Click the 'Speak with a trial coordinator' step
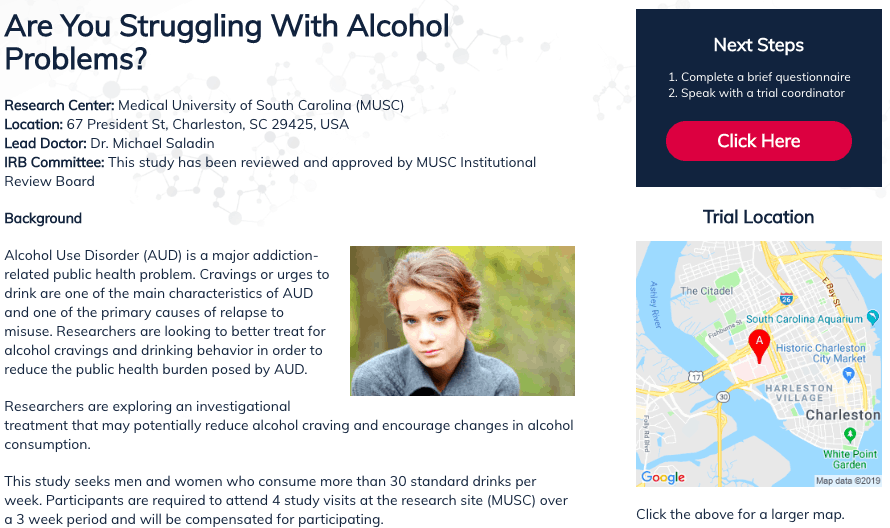890x528 pixels. [757, 93]
